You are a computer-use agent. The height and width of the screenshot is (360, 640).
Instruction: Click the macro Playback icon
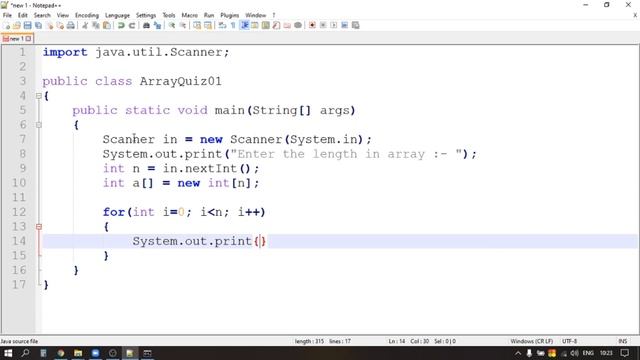point(333,25)
